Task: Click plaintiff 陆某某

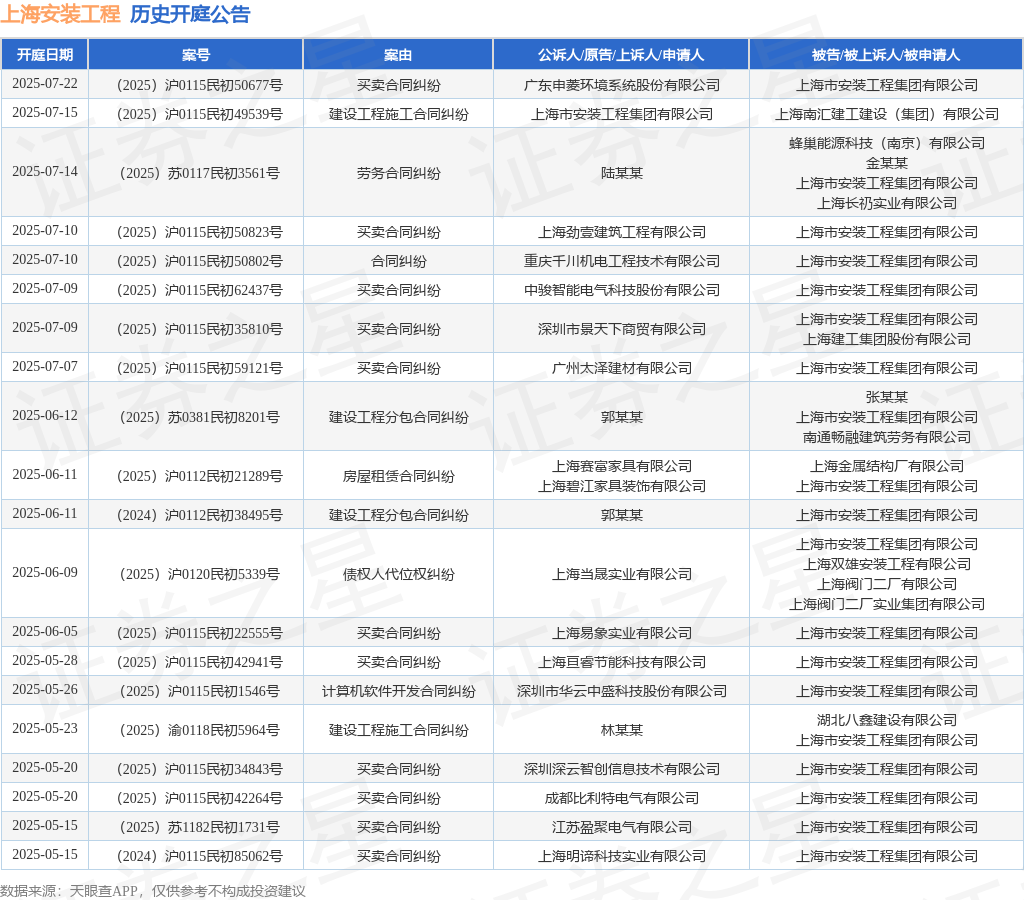Action: click(622, 173)
